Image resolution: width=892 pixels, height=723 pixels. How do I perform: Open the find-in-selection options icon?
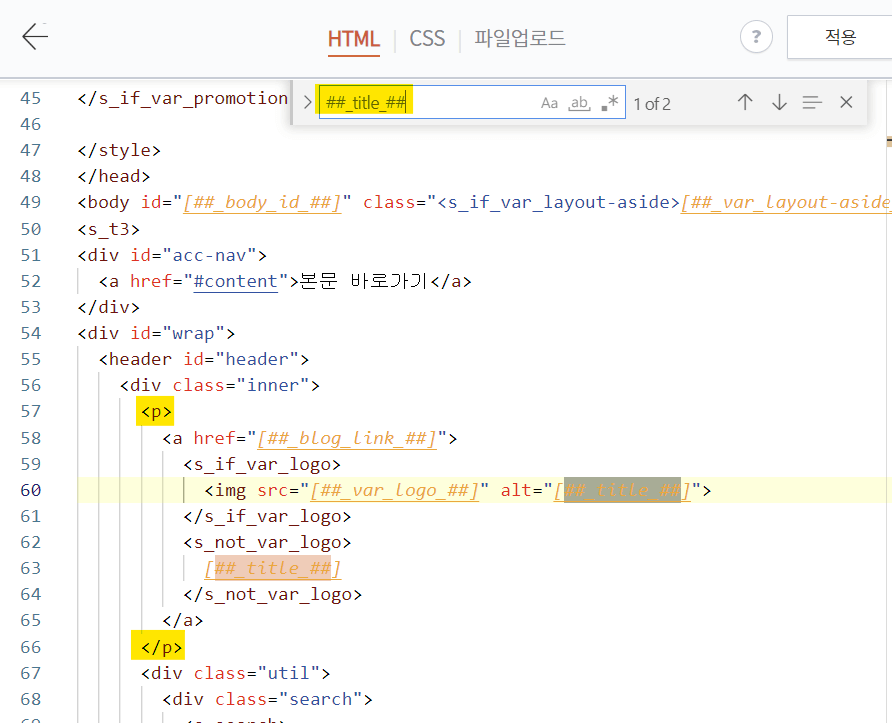coord(811,102)
